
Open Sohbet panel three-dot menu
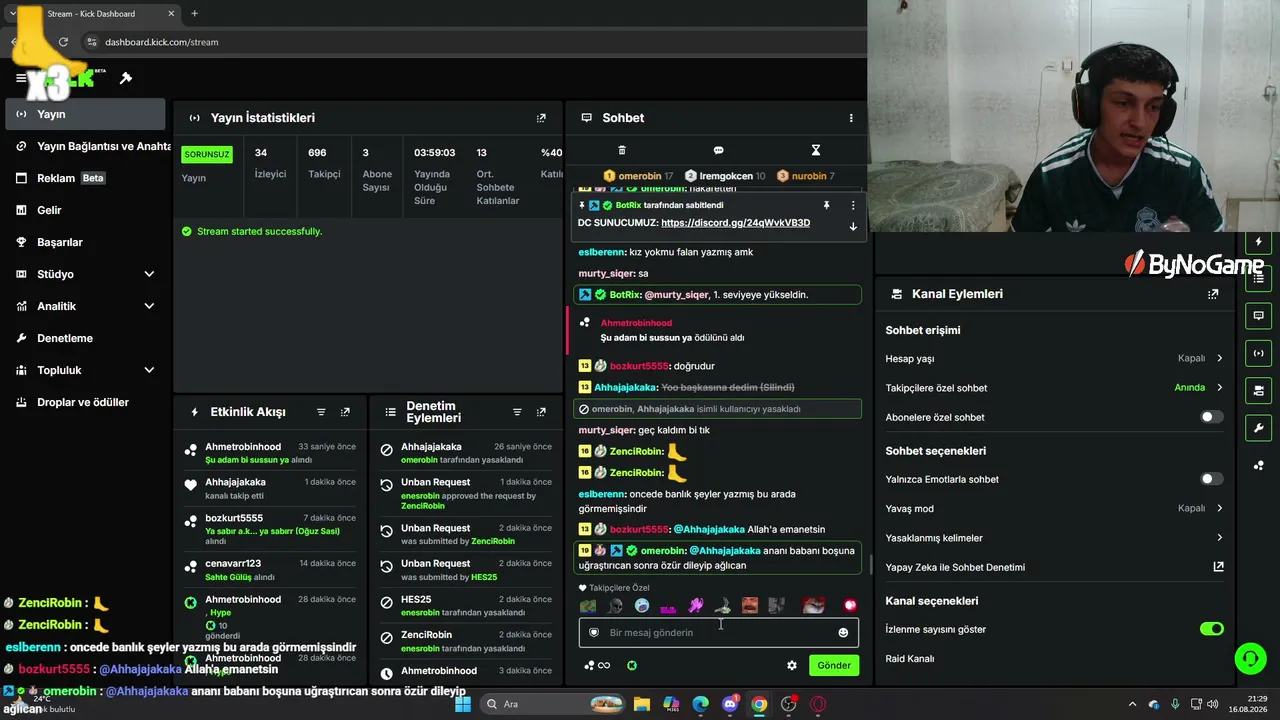click(x=851, y=118)
